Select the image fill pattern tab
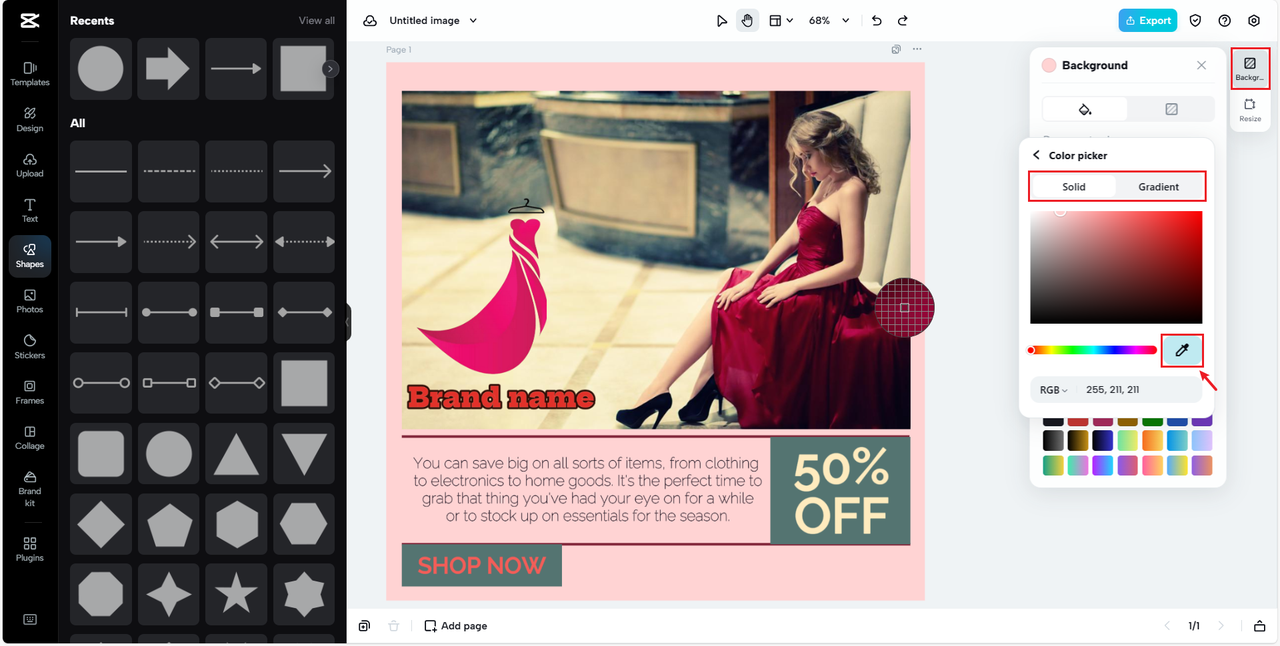The image size is (1280, 646). (1171, 109)
